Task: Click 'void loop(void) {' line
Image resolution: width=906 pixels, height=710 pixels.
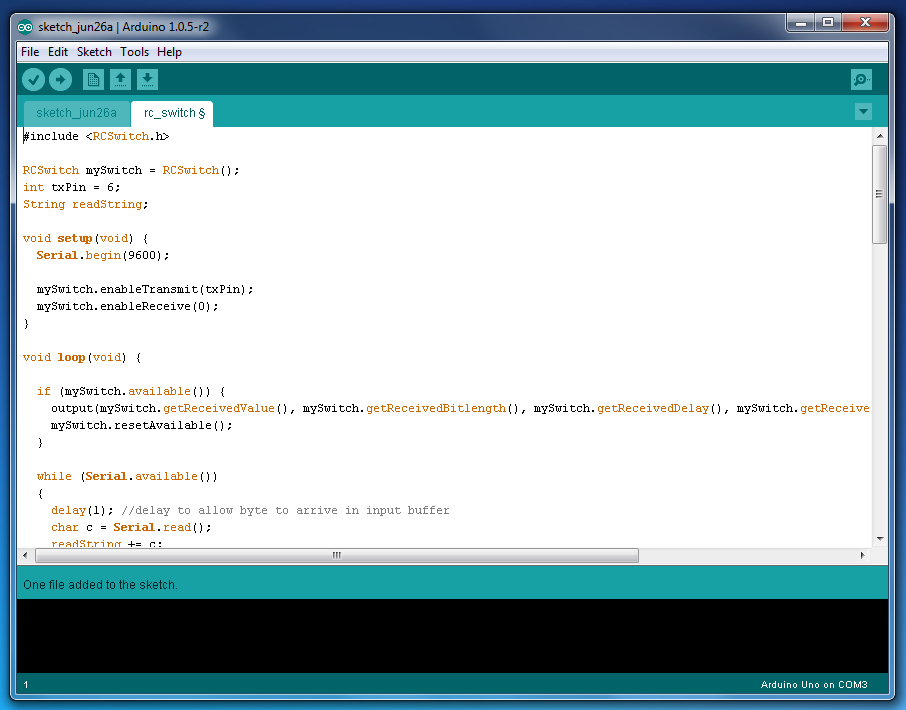Action: point(82,358)
